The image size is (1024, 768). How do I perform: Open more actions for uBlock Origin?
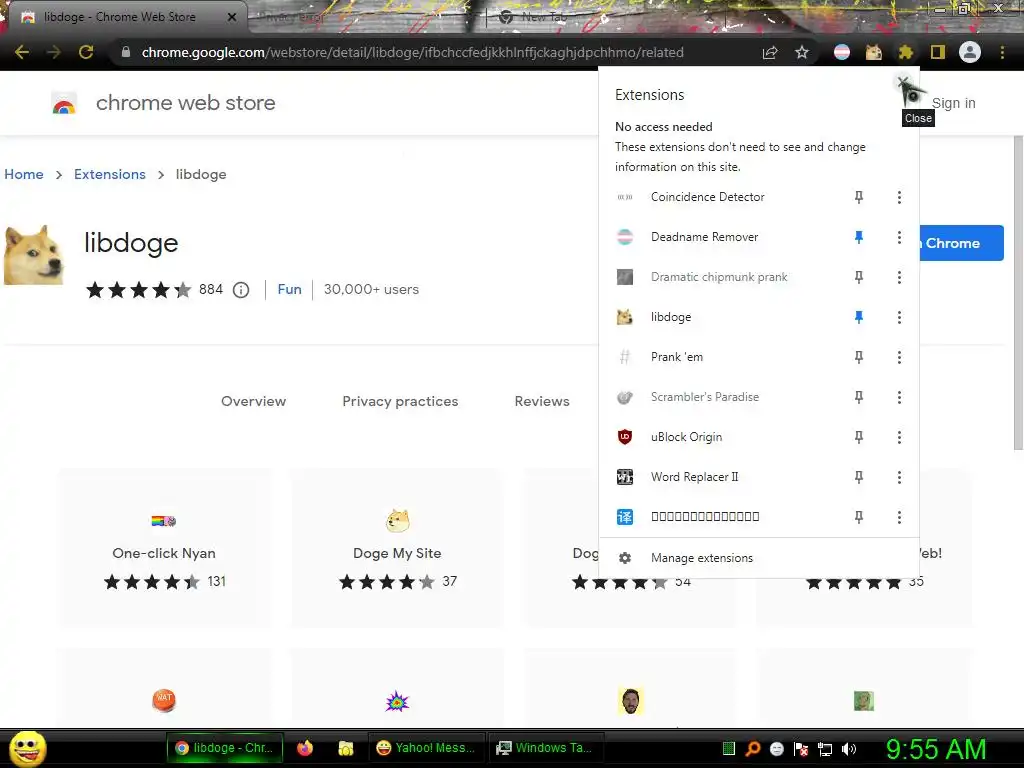[x=899, y=437]
